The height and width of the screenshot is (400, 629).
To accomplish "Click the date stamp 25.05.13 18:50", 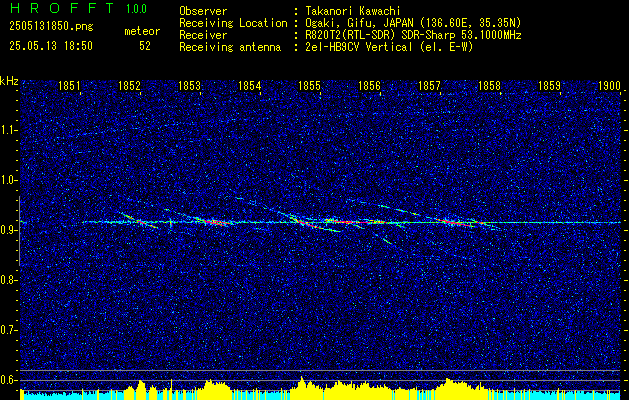I will pos(51,46).
